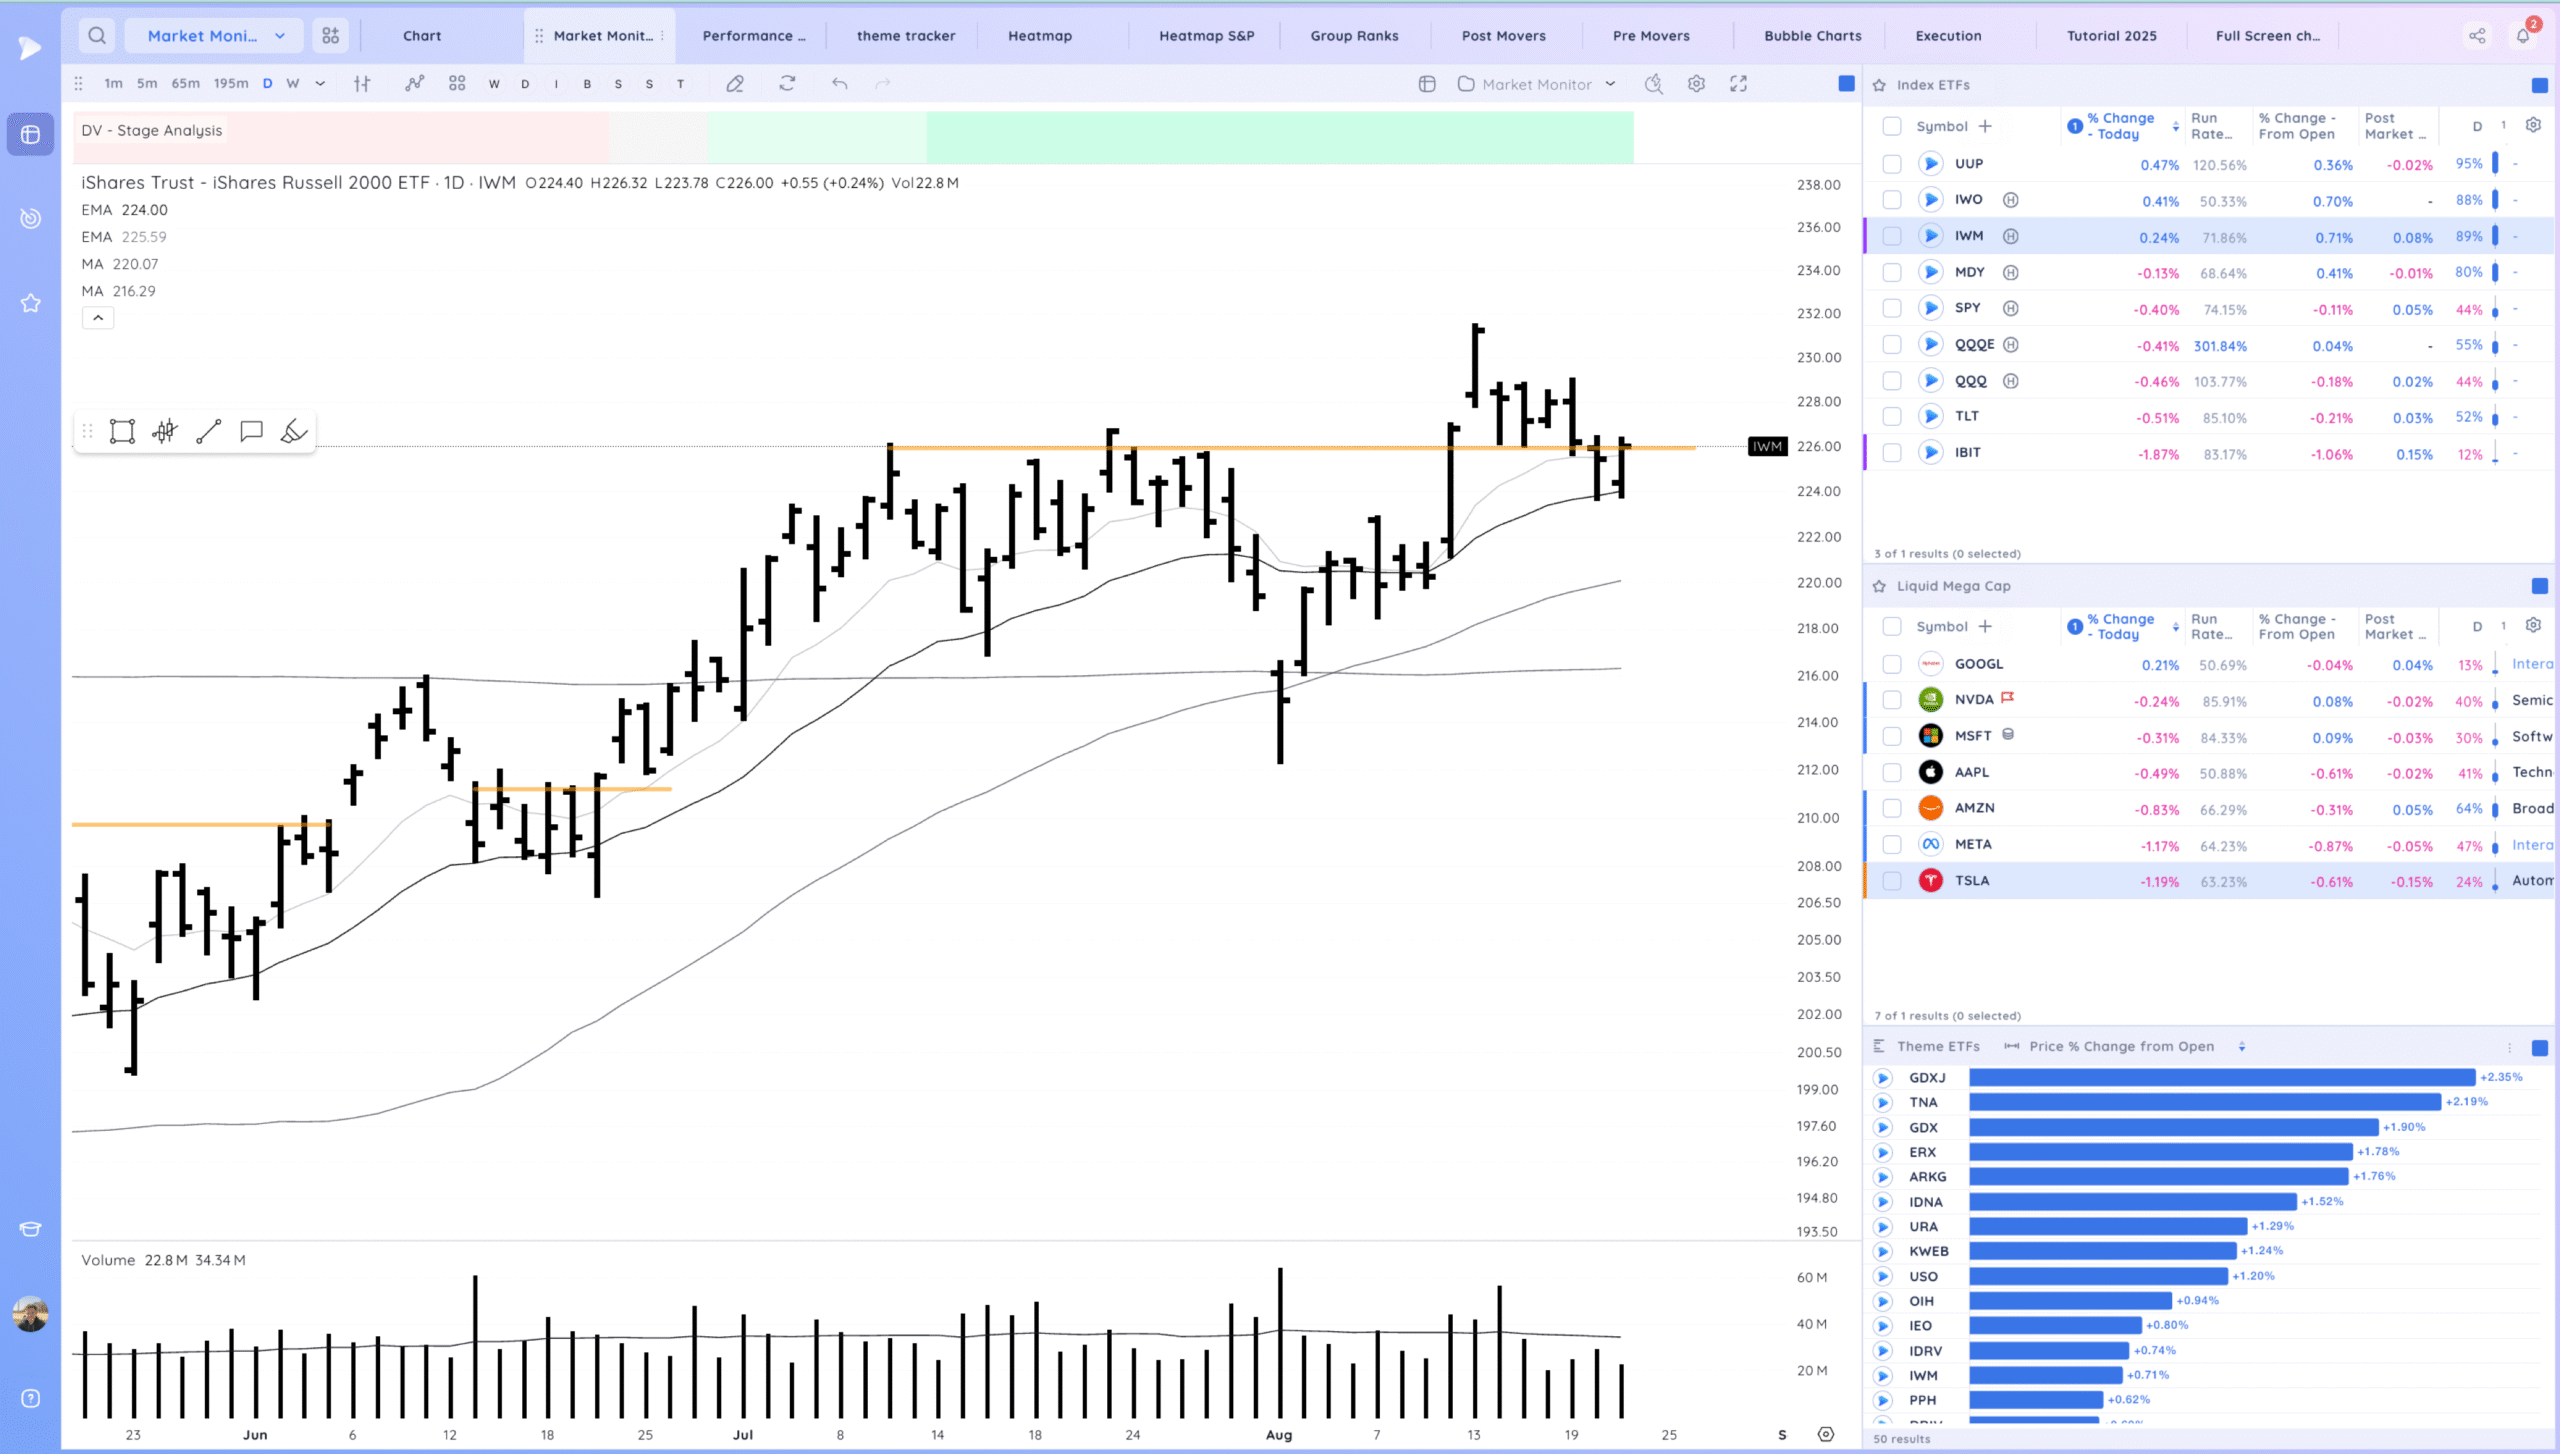
Task: Tick the checkbox for IWO row
Action: pos(1891,200)
